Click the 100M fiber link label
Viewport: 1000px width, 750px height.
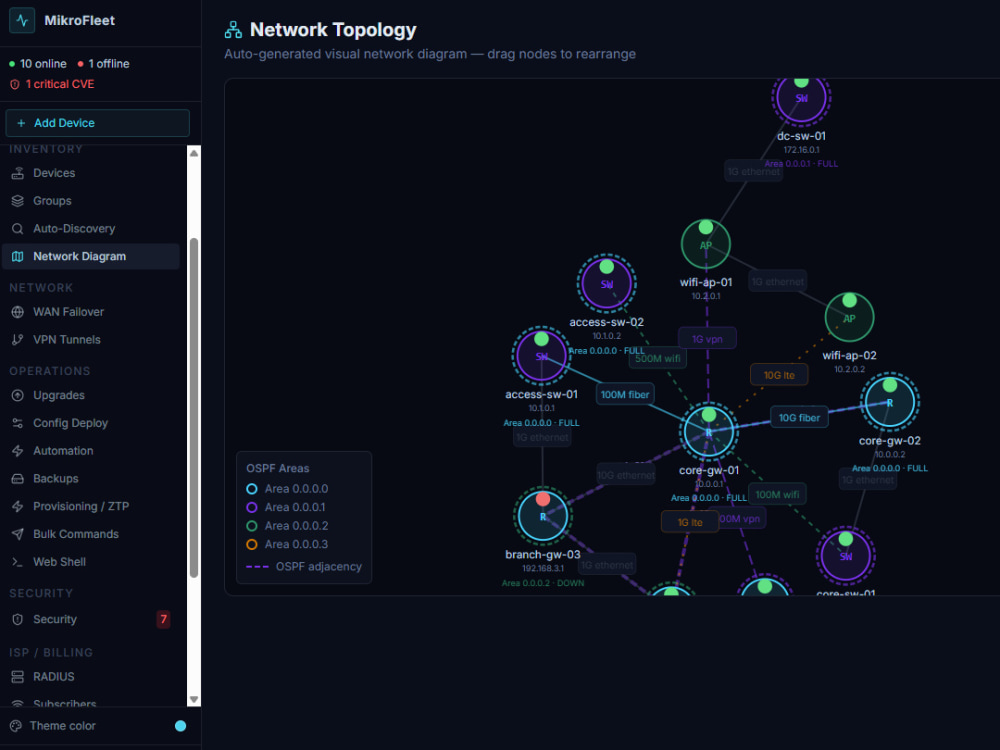625,395
